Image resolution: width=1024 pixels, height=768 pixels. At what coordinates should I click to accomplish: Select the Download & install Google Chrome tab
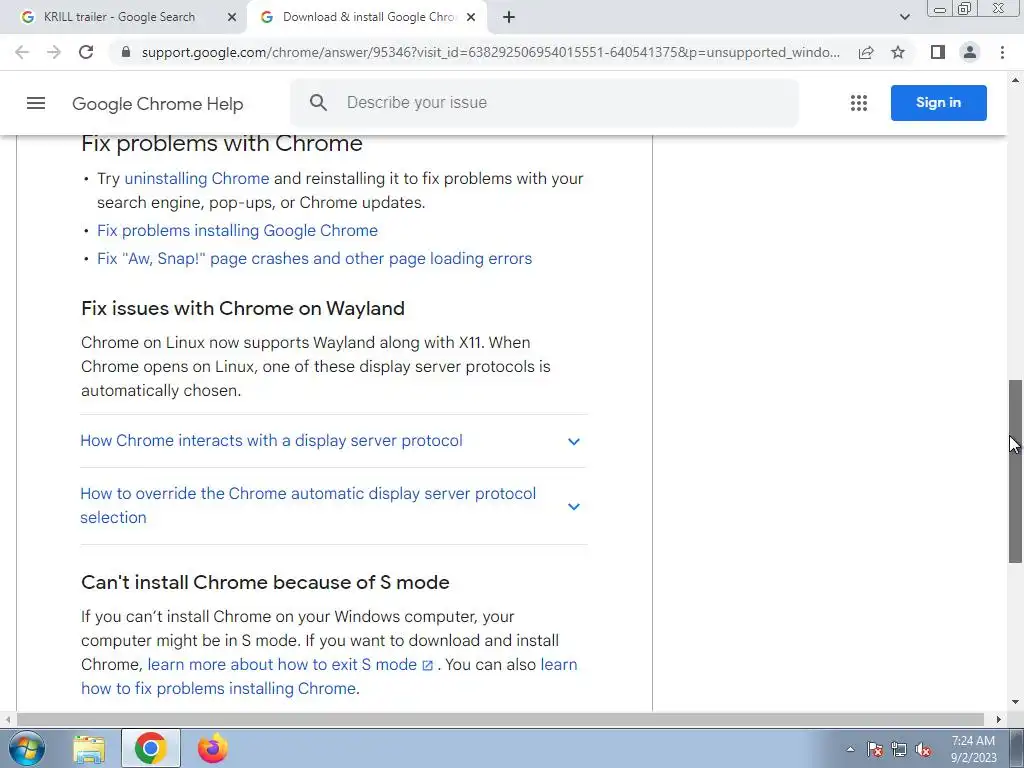pyautogui.click(x=368, y=17)
